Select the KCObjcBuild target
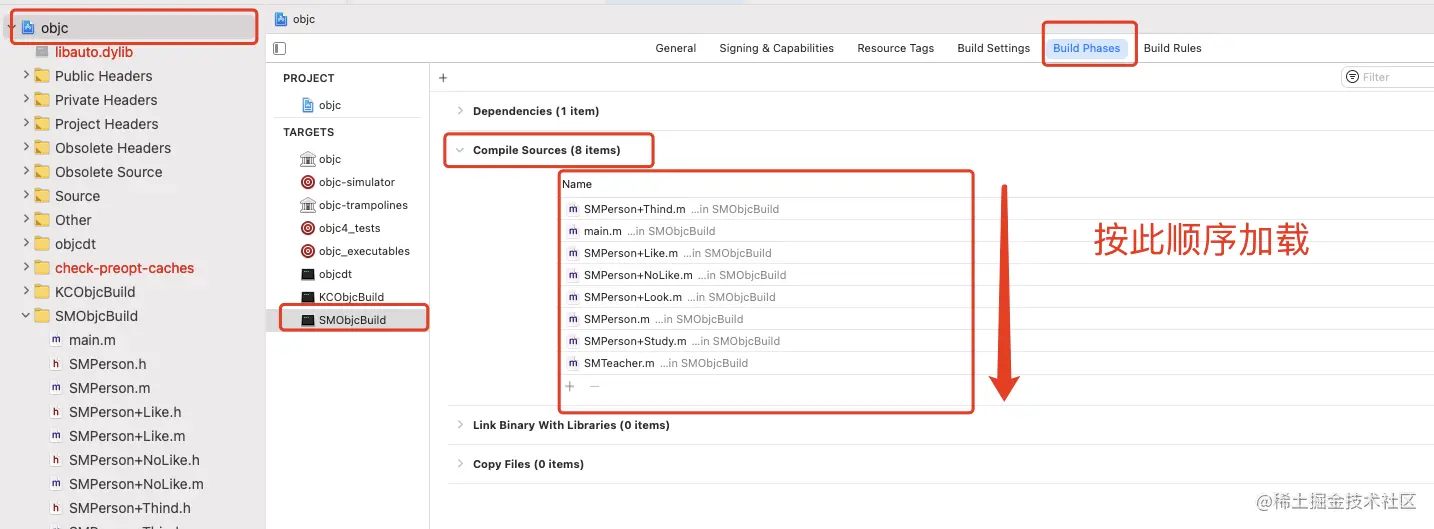The width and height of the screenshot is (1434, 529). click(351, 297)
